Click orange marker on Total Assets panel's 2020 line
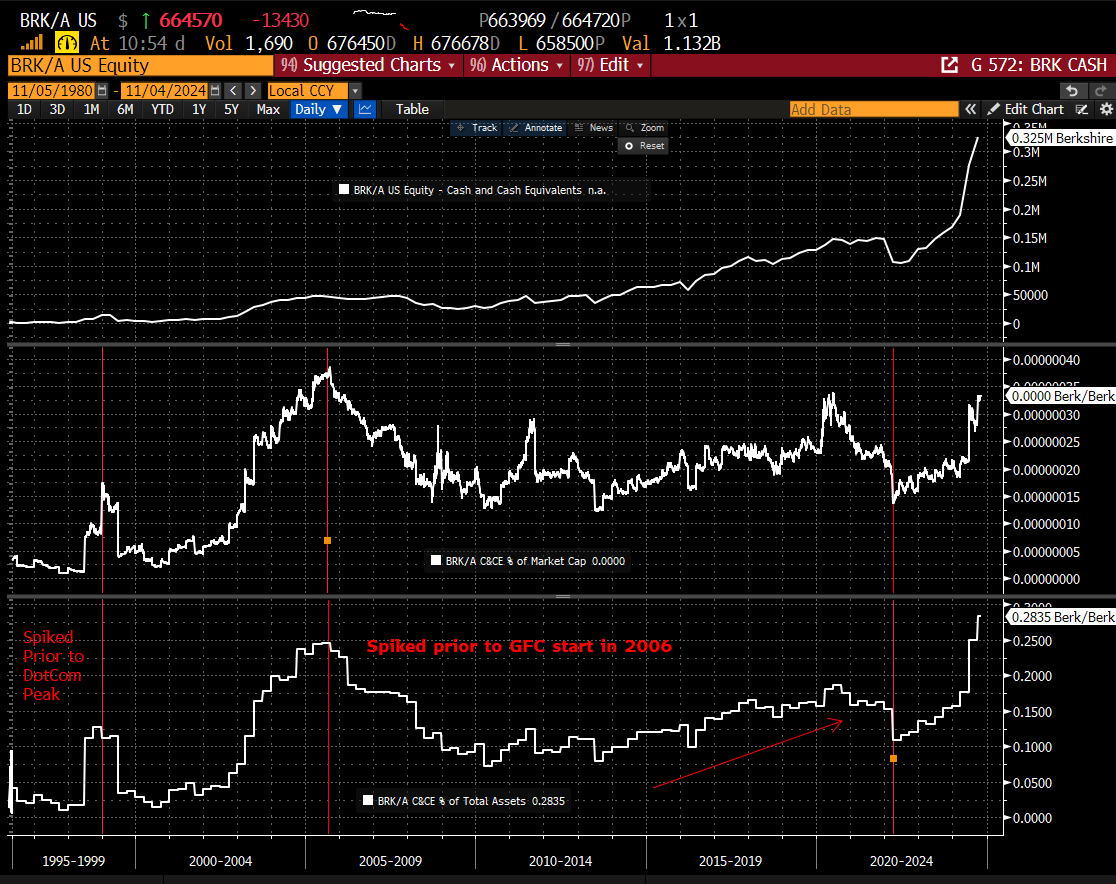 pos(893,759)
